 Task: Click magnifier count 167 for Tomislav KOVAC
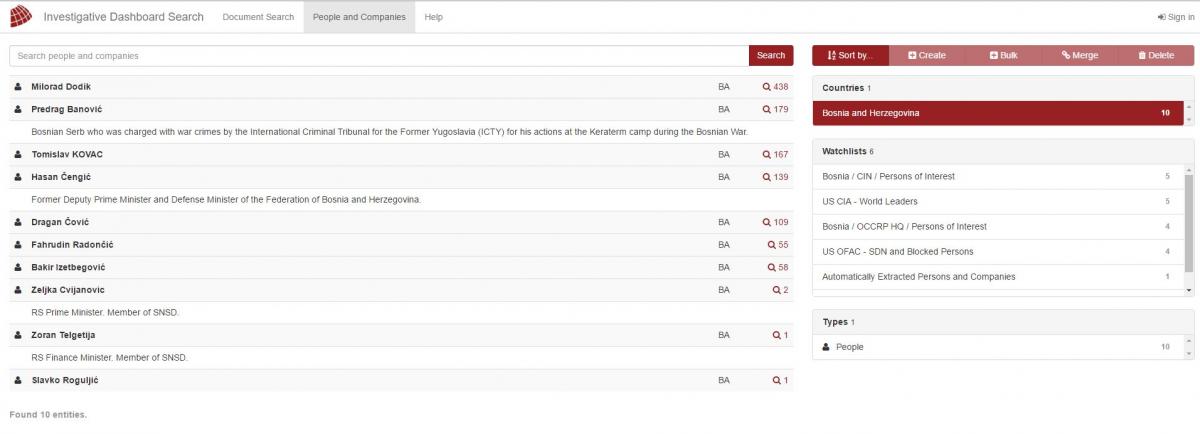tap(775, 155)
